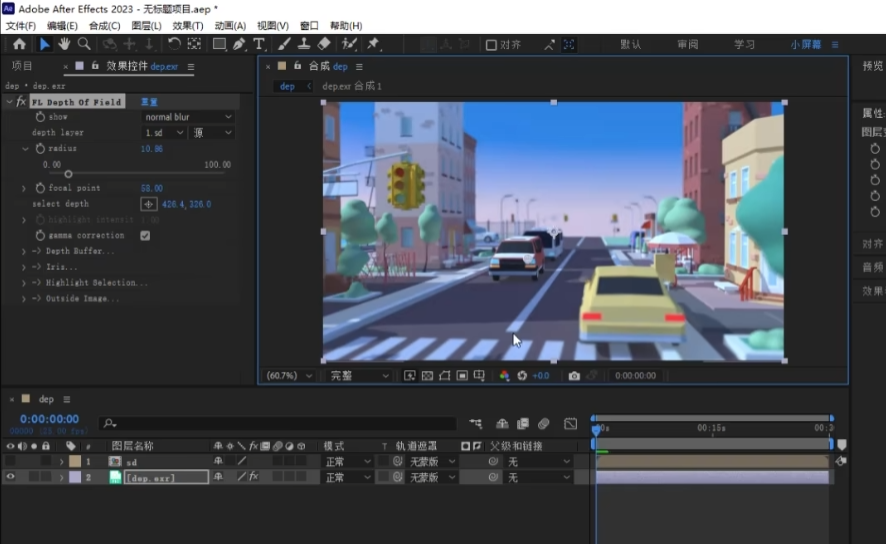Select the Type text tool

[x=259, y=44]
